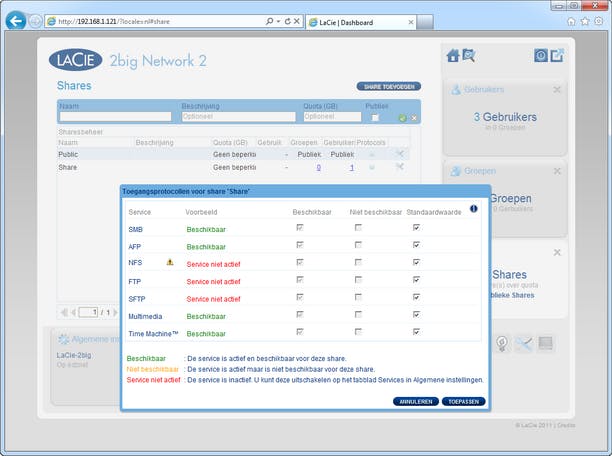Open settings wrench icon for Share row
Viewport: 612px width, 456px height.
point(400,167)
